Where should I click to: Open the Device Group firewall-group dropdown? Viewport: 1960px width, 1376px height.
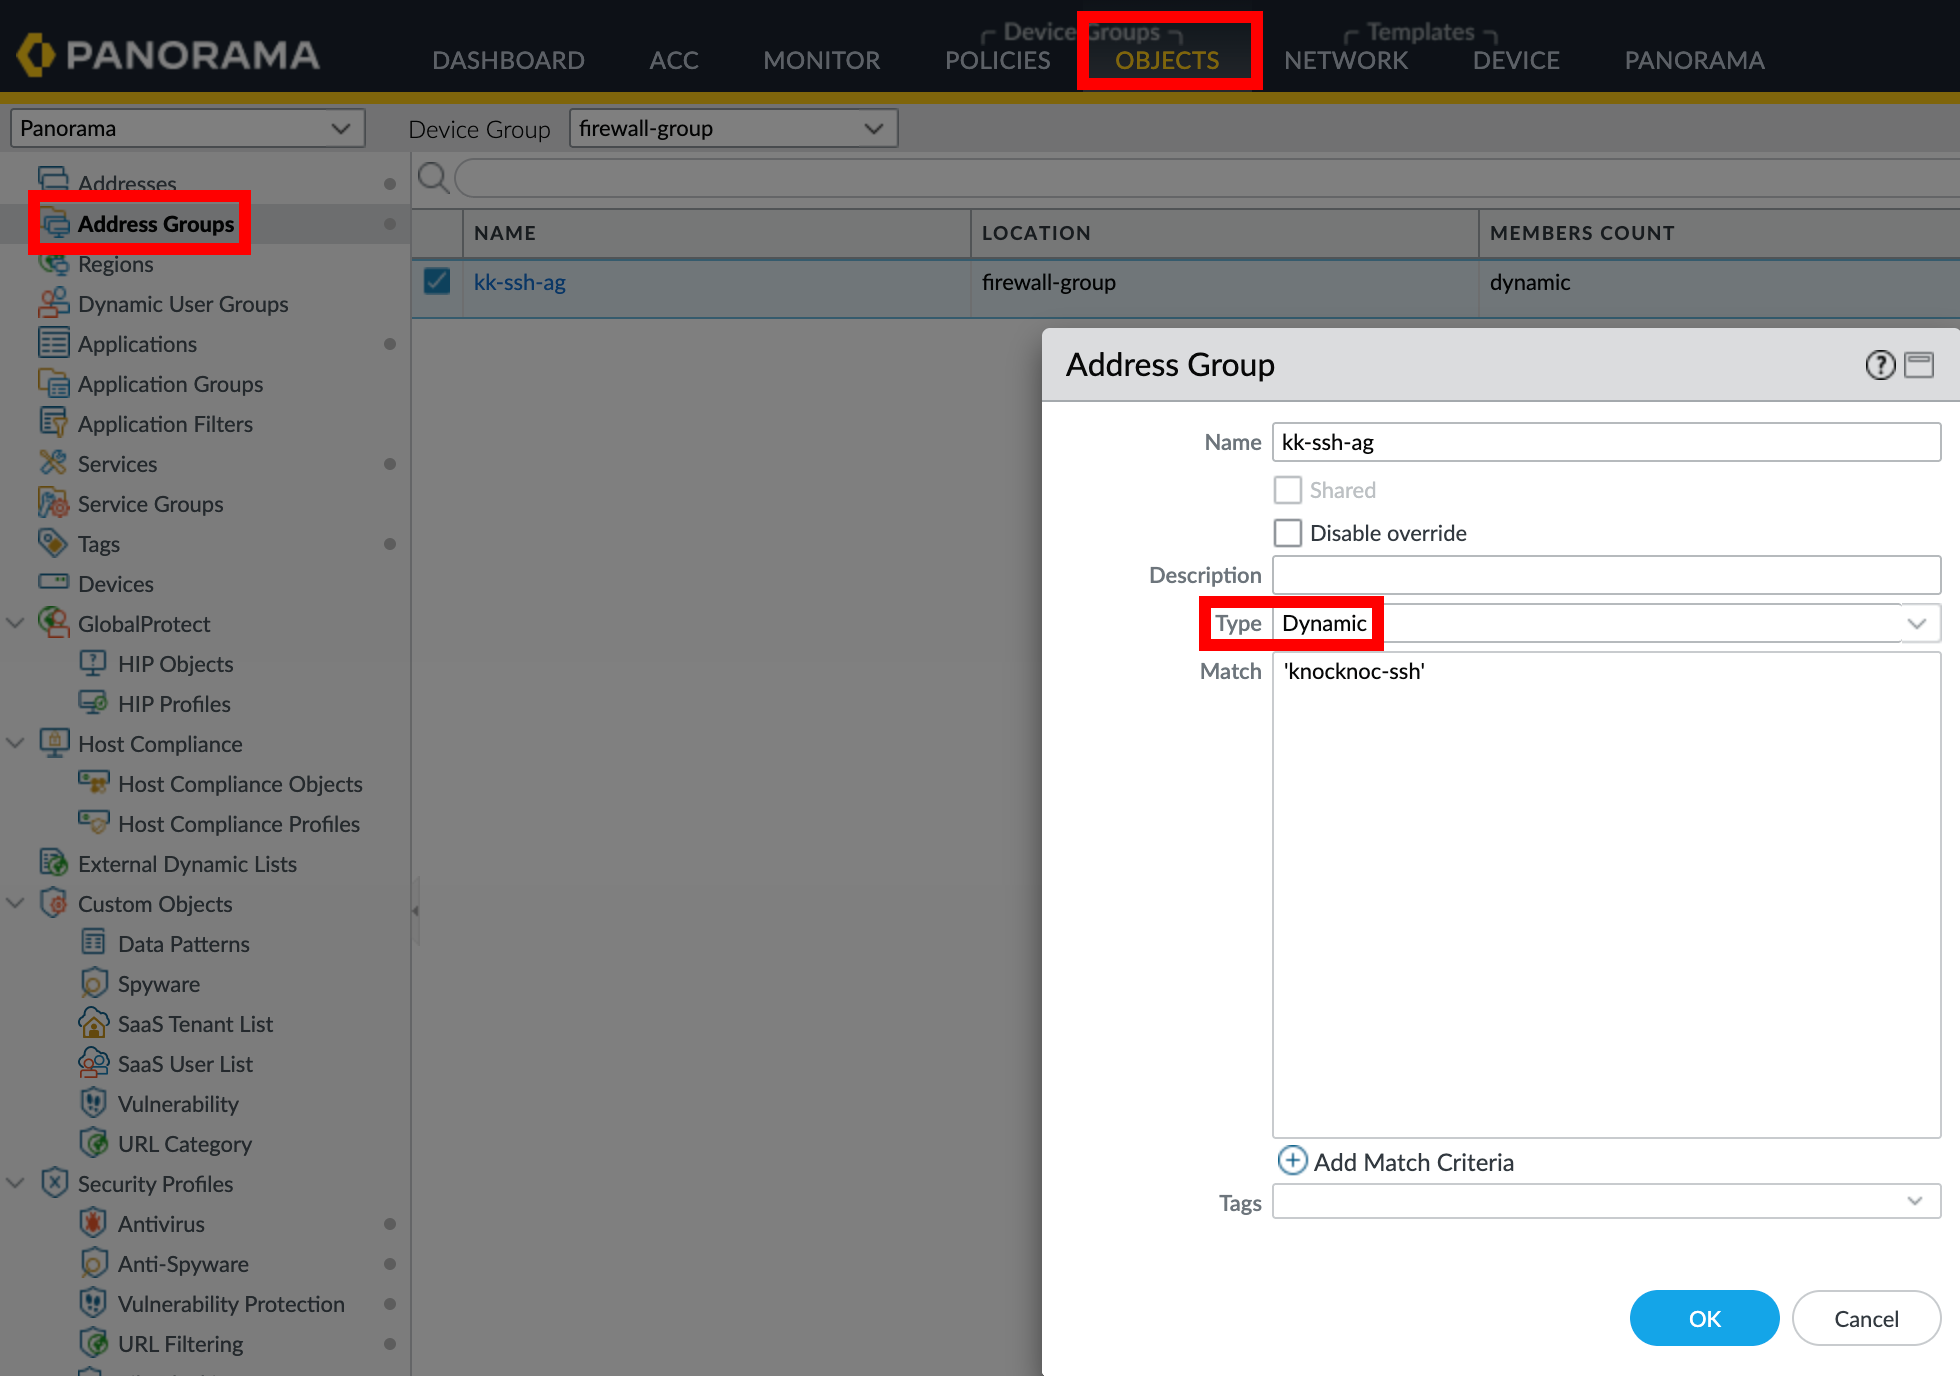[733, 128]
